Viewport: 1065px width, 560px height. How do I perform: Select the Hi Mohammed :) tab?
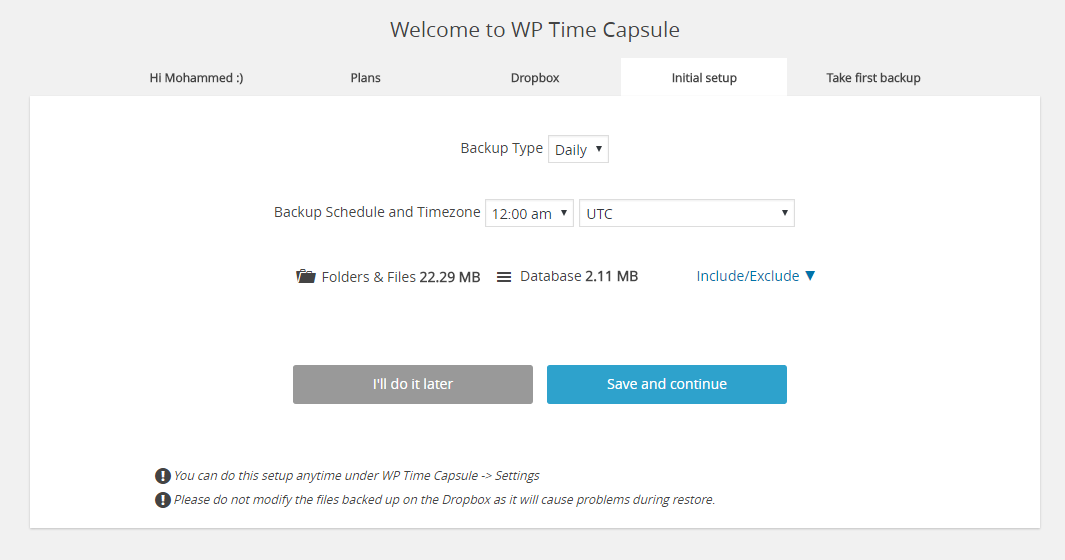tap(196, 77)
